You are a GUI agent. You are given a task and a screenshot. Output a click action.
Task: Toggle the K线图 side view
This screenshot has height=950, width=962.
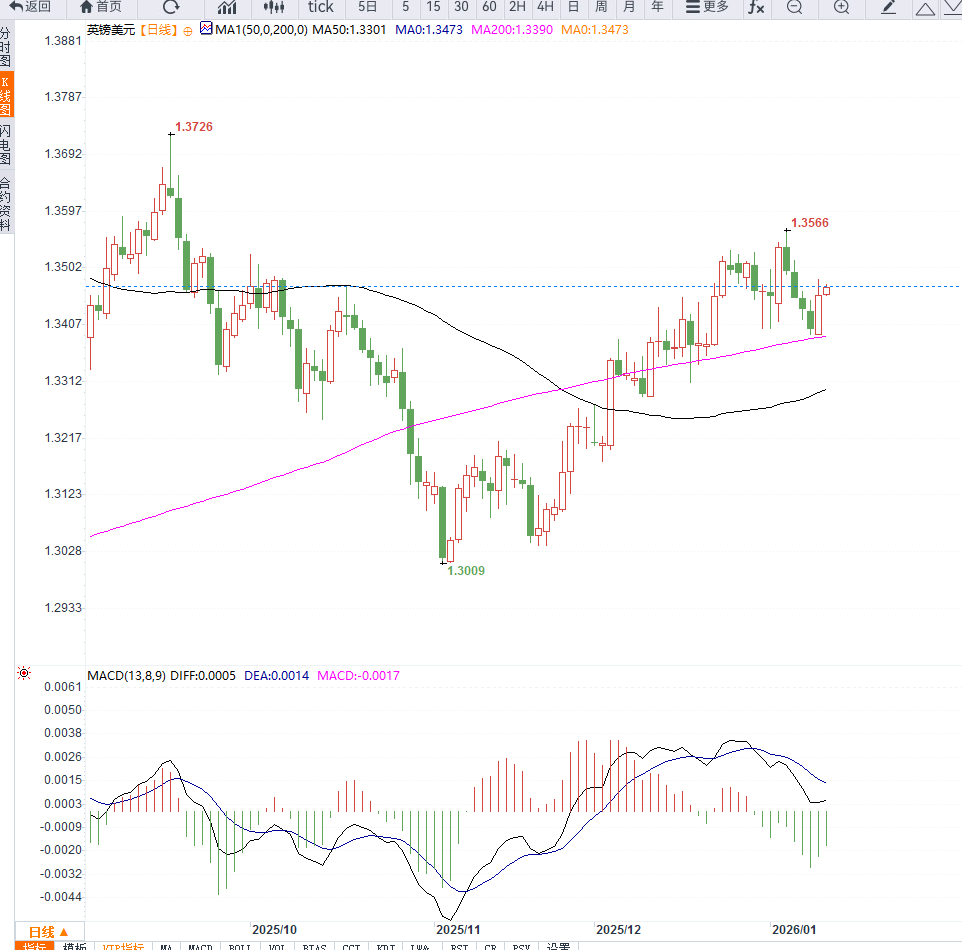6,96
